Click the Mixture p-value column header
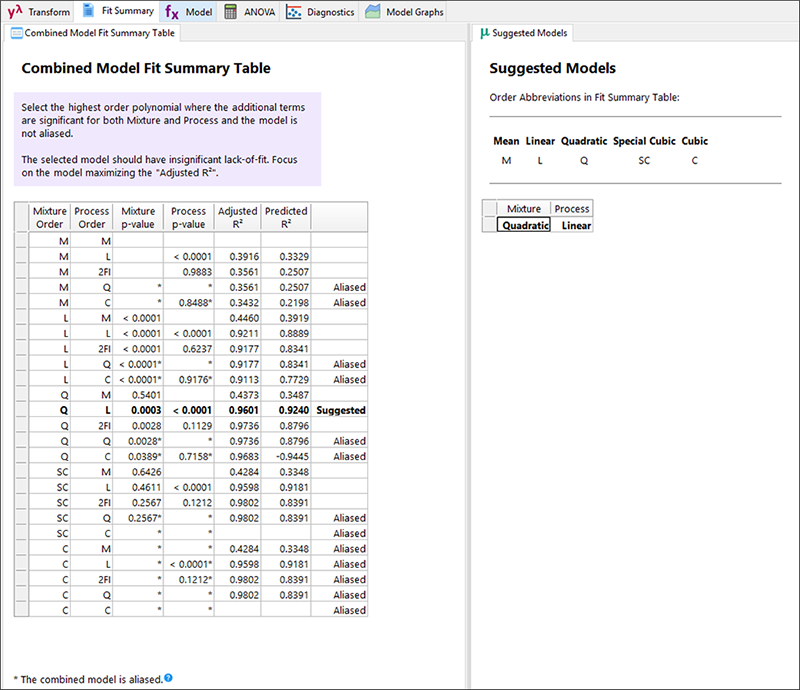800x690 pixels. pos(138,218)
